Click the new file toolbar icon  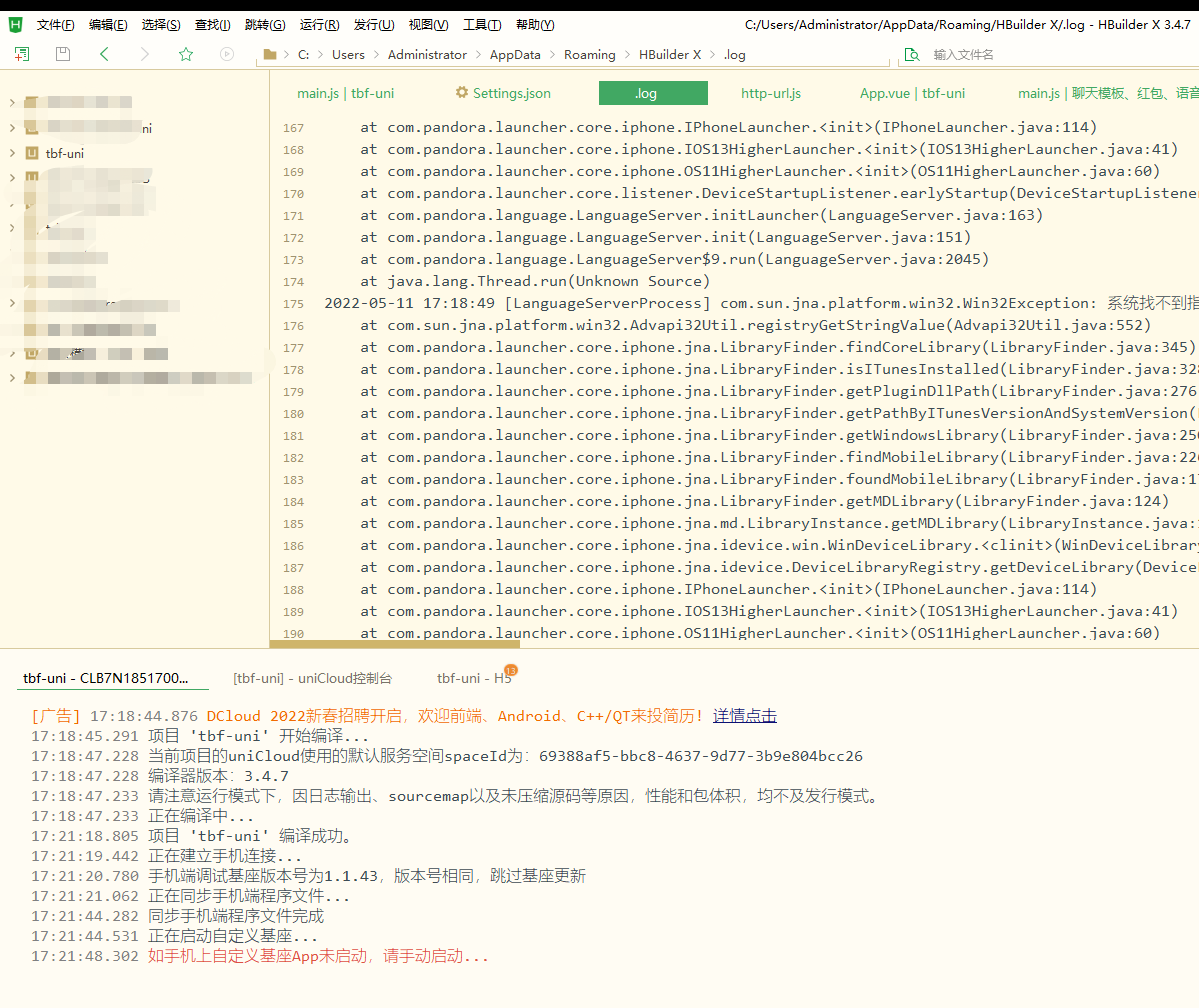22,54
